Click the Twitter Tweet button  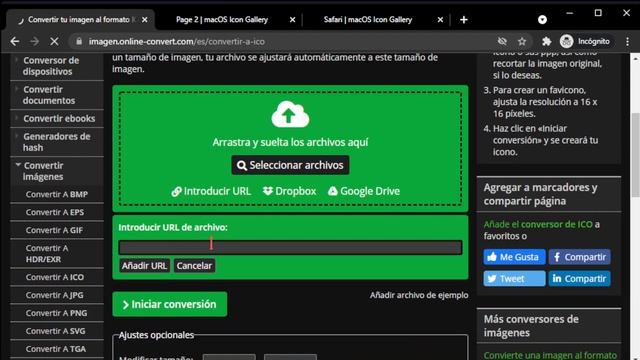pos(514,278)
